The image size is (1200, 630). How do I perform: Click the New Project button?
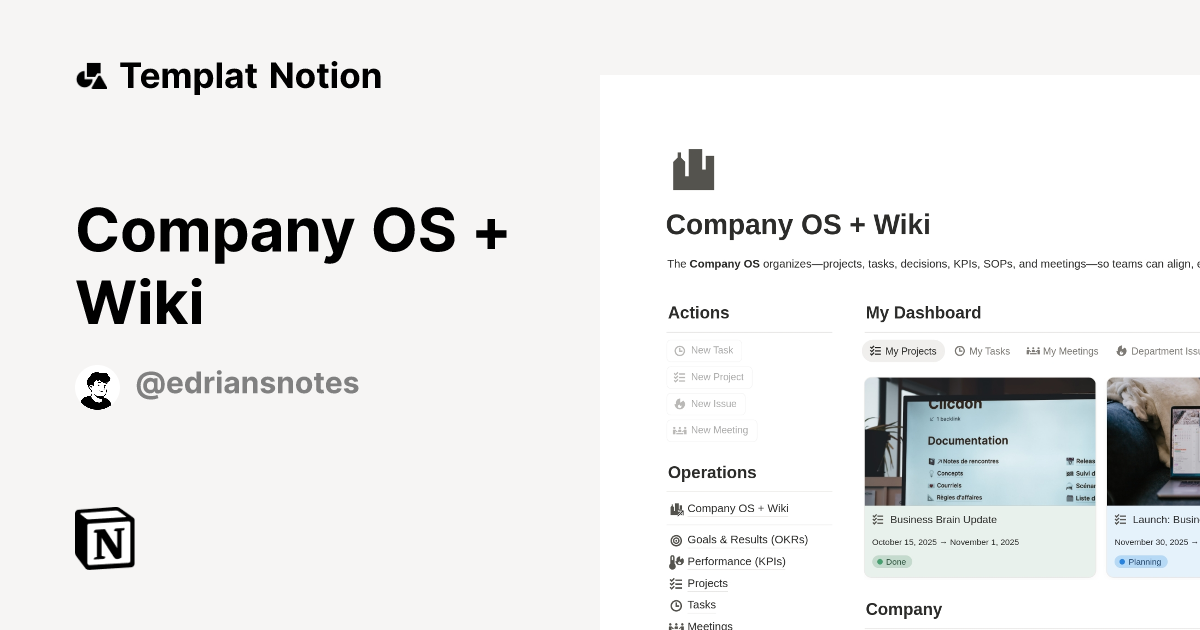(709, 377)
